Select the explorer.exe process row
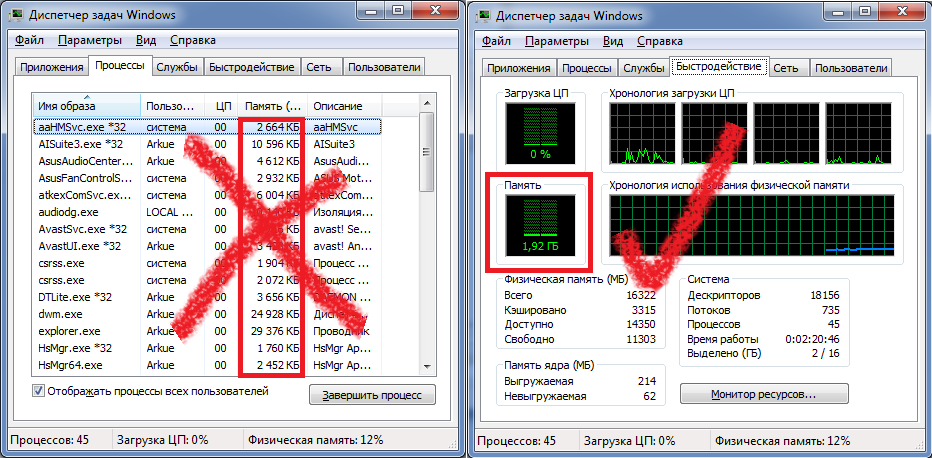Viewport: 932px width, 458px height. click(69, 330)
